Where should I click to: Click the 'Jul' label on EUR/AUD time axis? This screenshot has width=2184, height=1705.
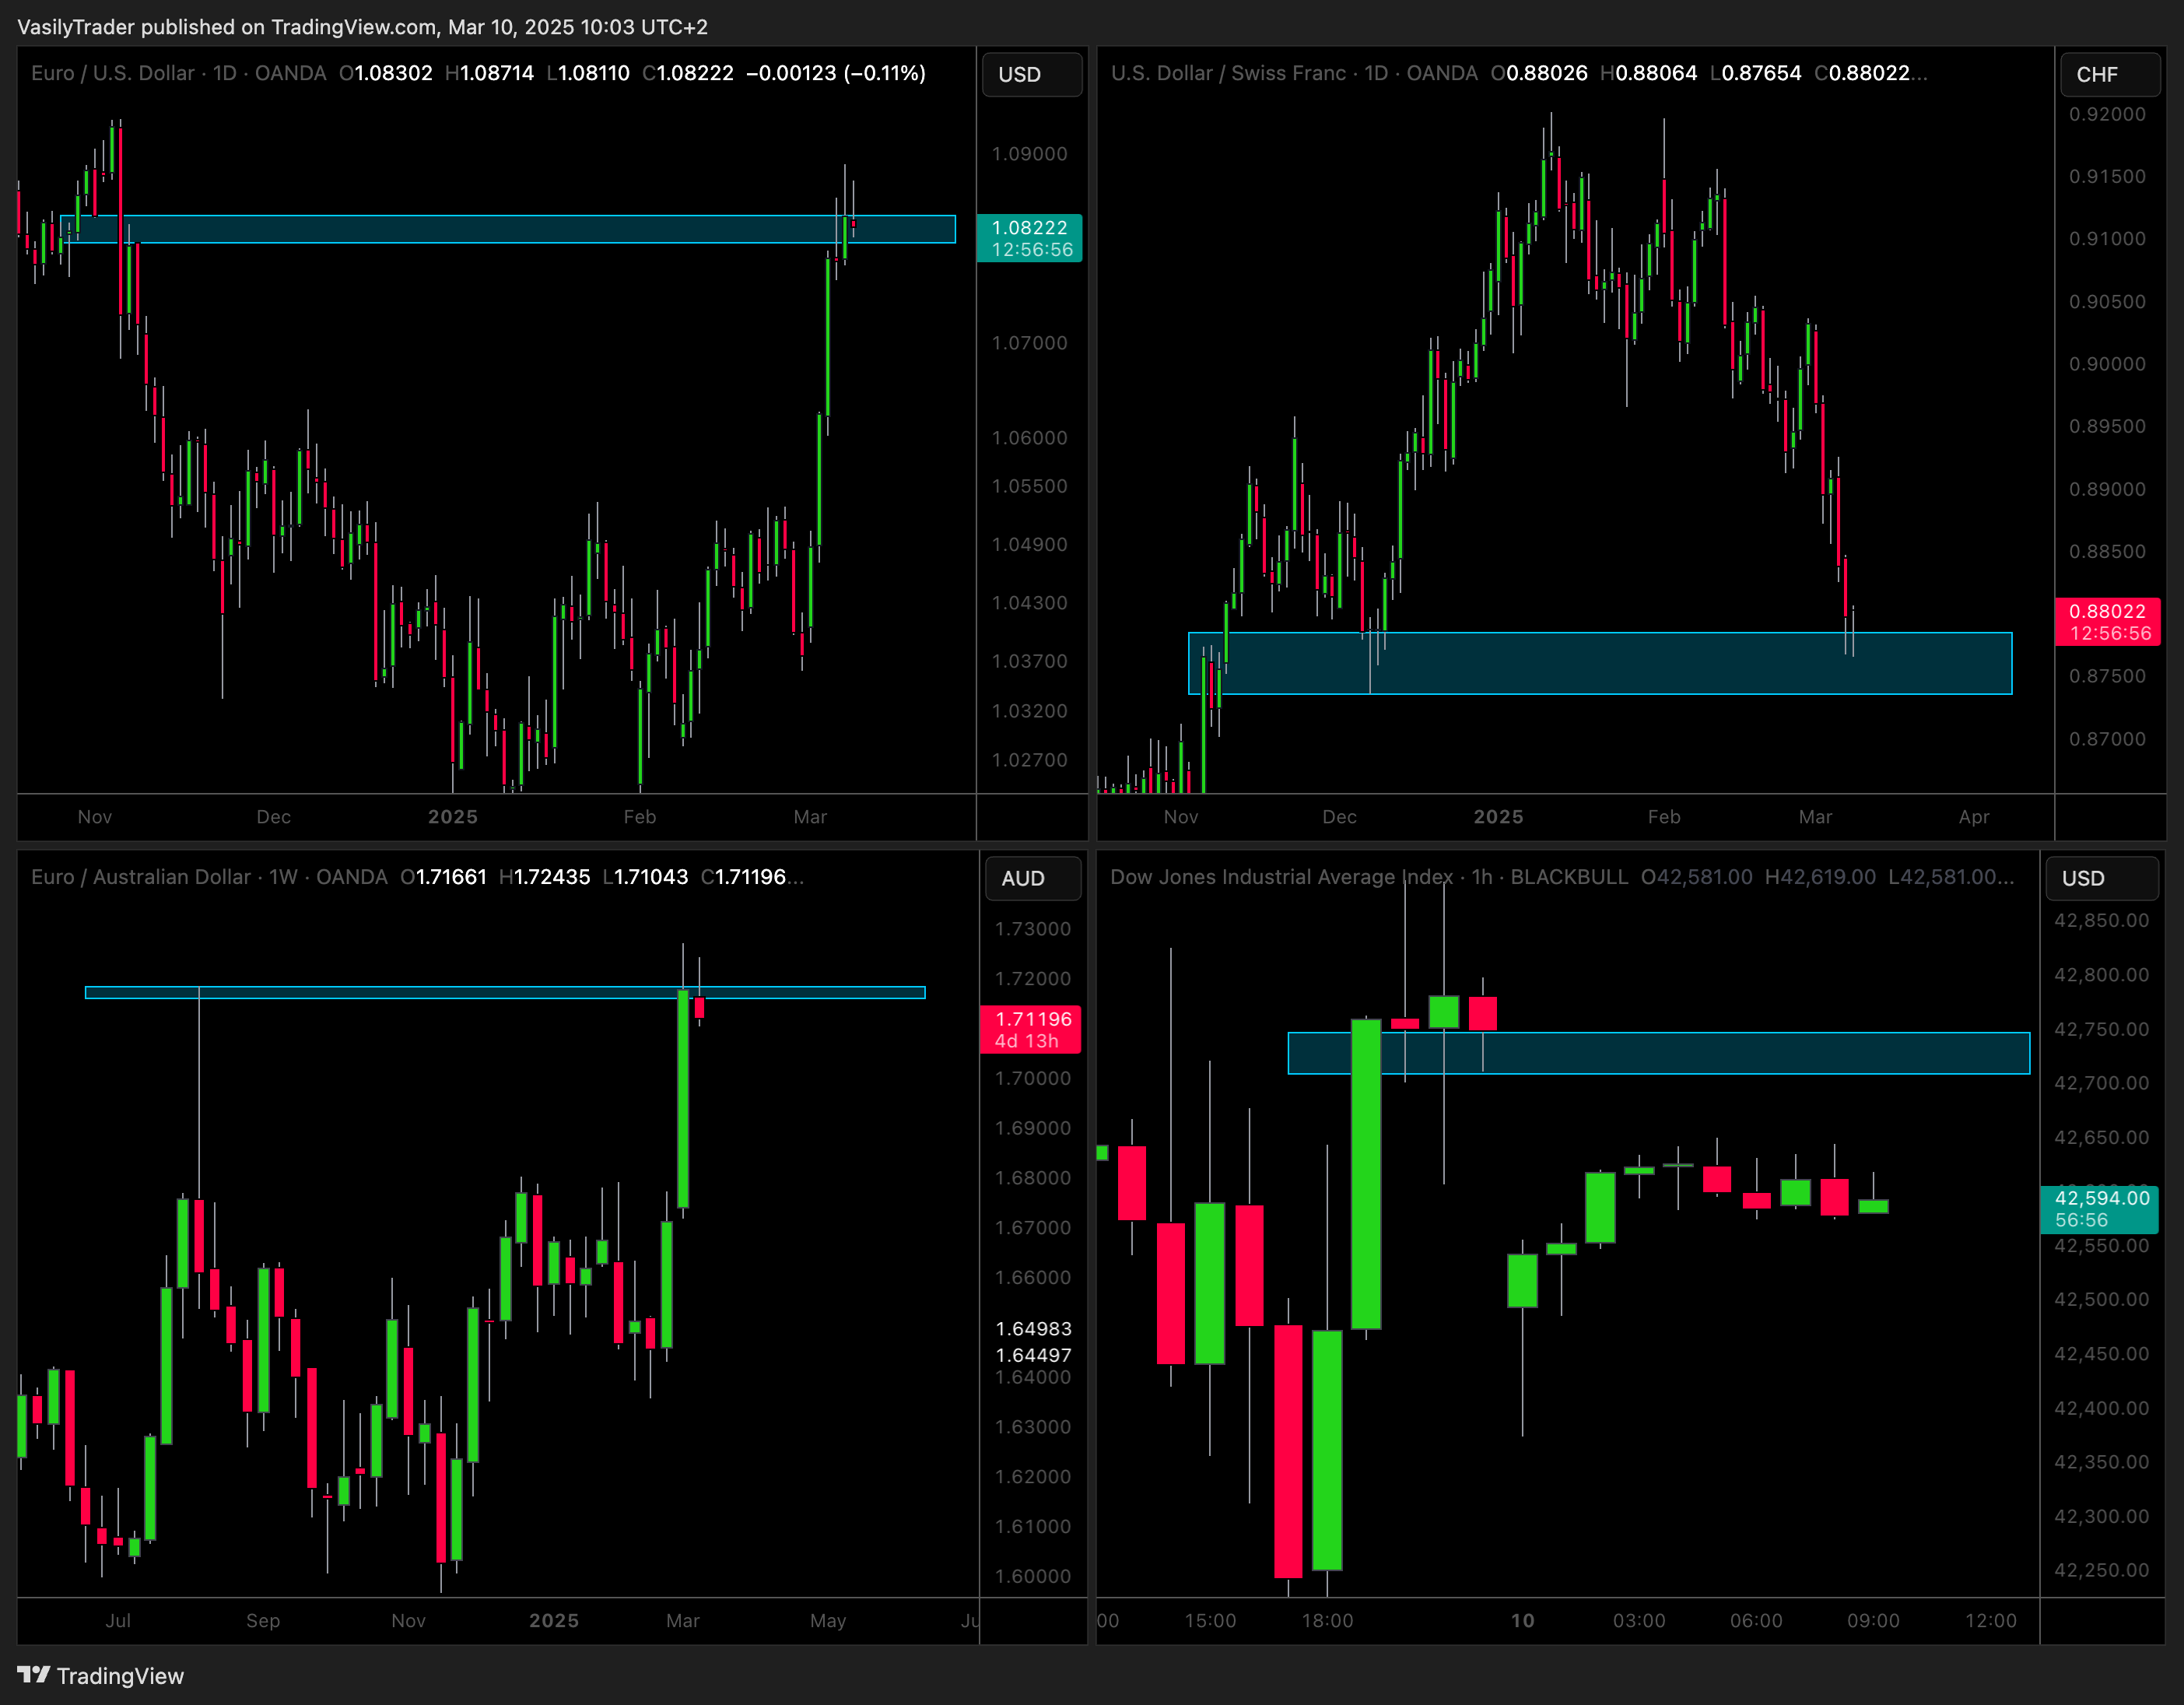pos(118,1620)
